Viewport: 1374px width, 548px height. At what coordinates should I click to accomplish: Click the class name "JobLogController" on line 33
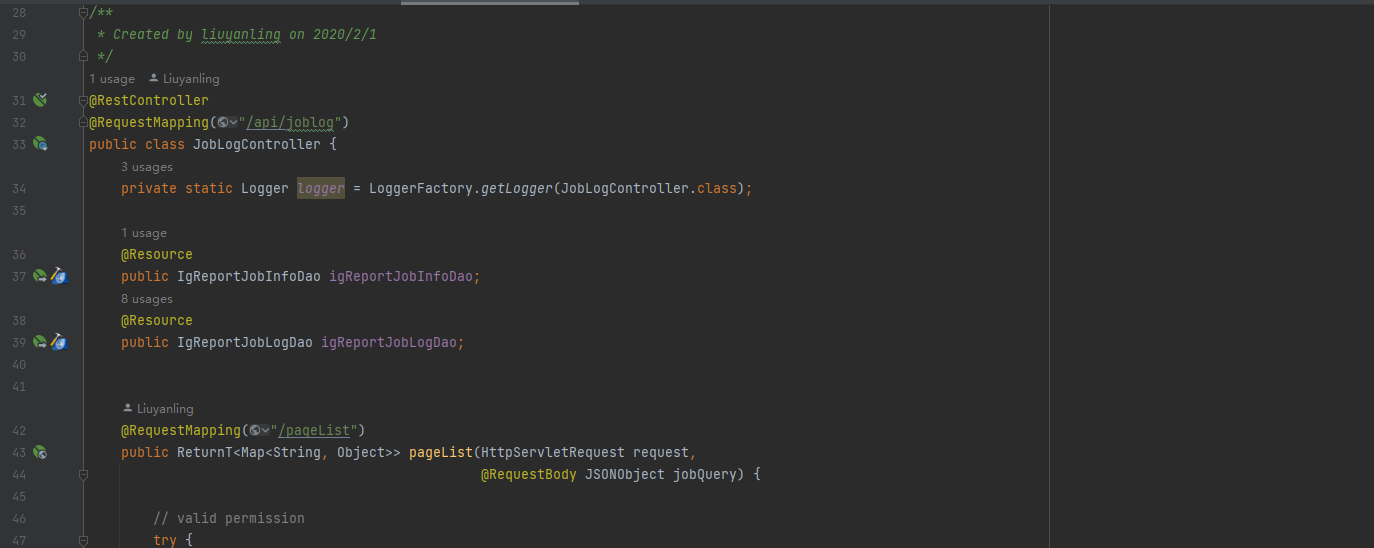(x=257, y=144)
